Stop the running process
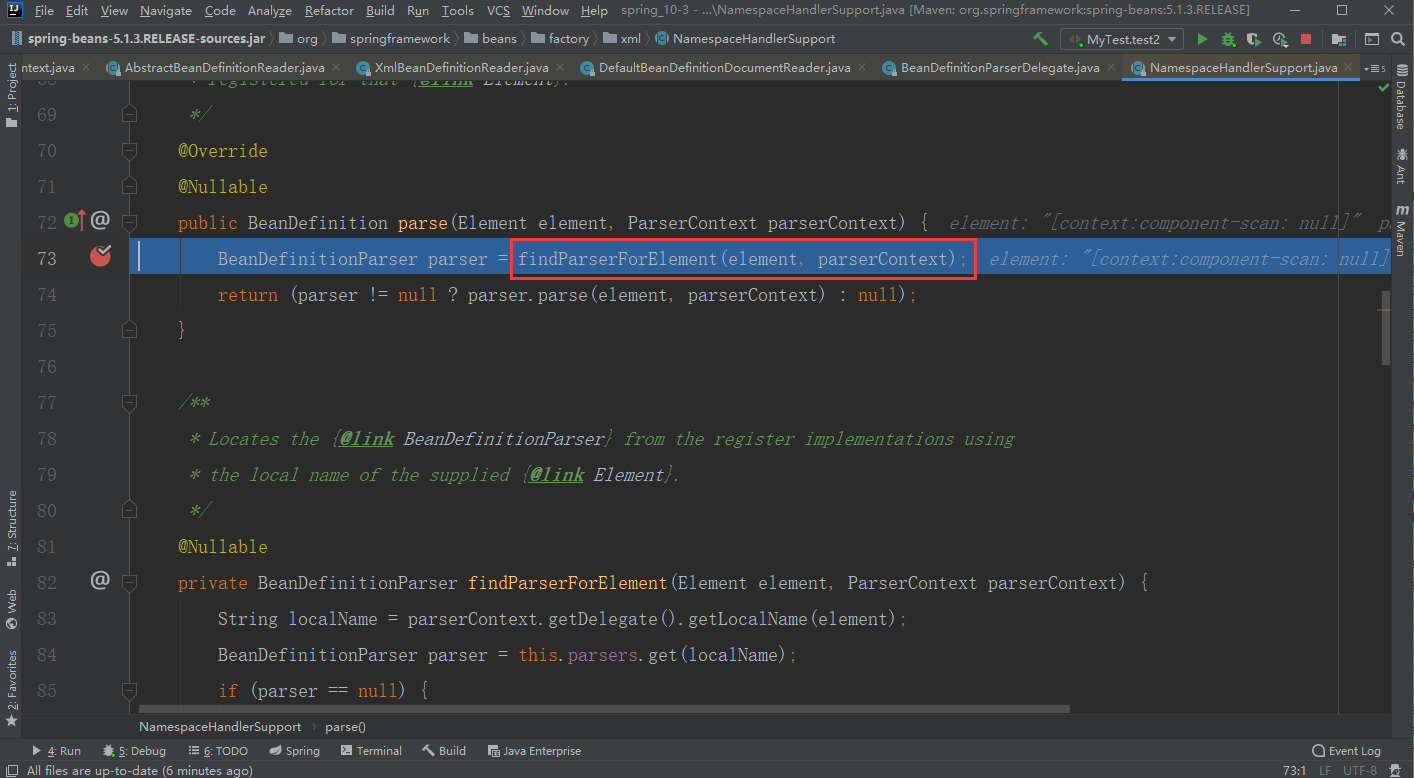The height and width of the screenshot is (778, 1414). pyautogui.click(x=1306, y=39)
